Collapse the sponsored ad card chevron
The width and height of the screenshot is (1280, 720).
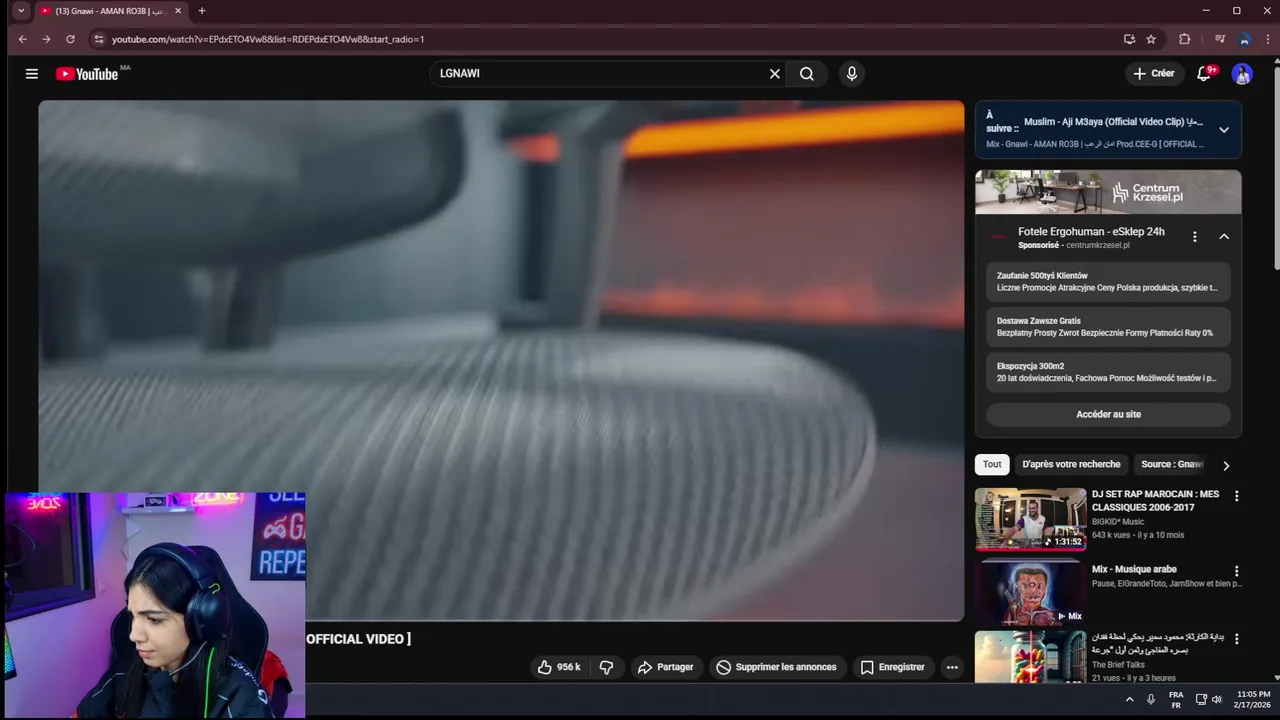click(x=1224, y=237)
